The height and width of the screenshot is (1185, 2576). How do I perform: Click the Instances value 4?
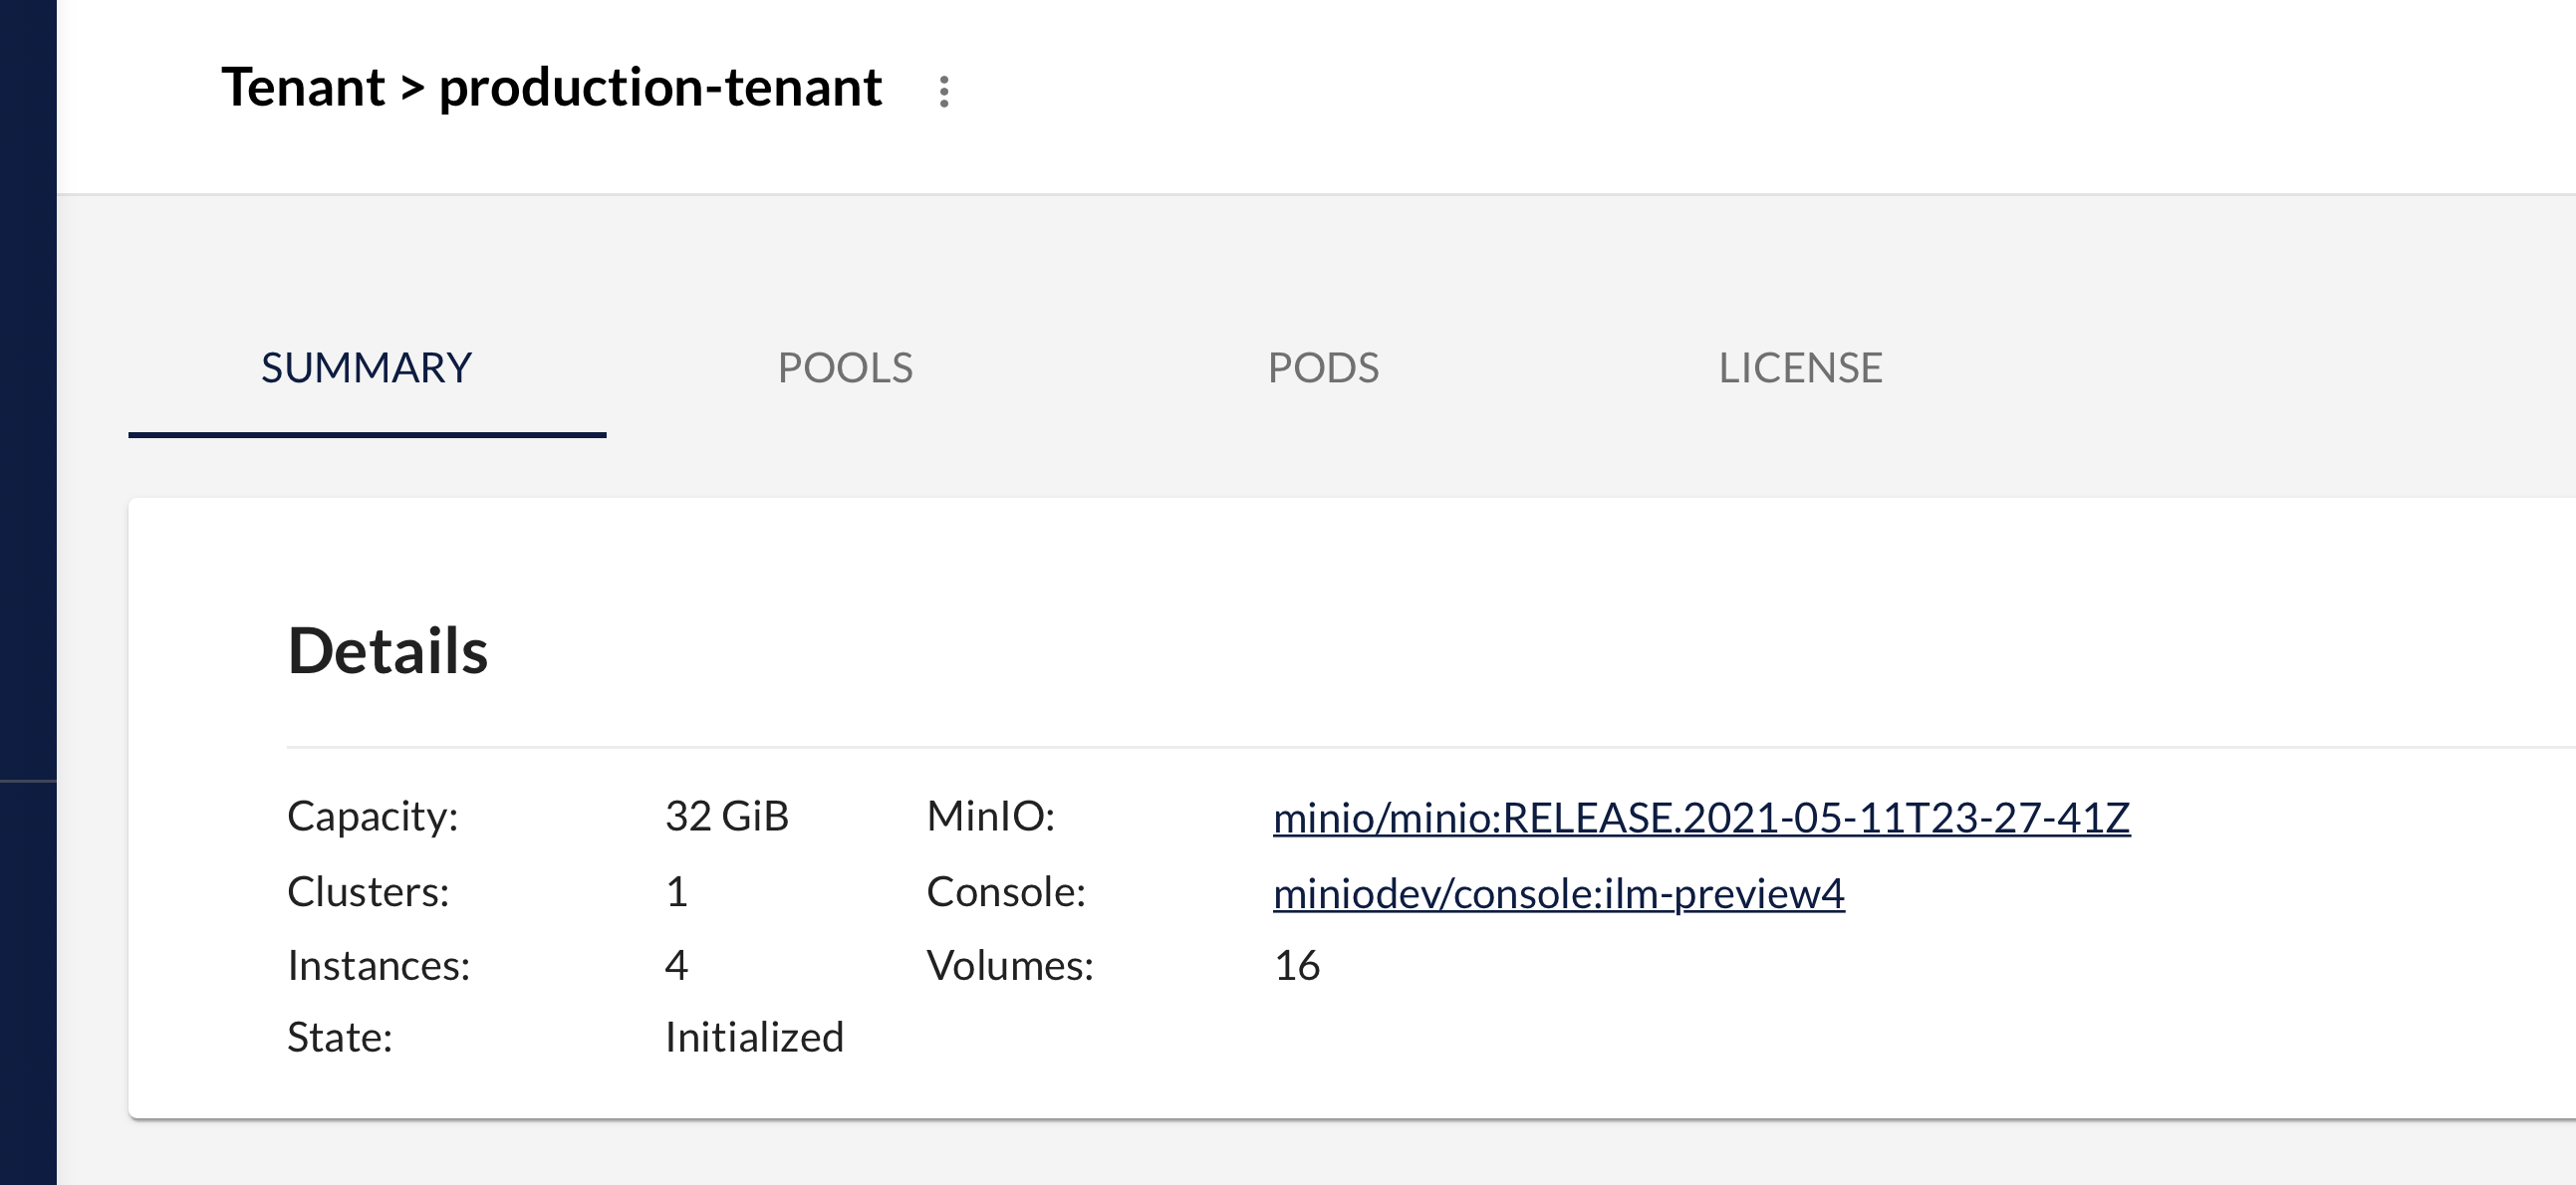[x=676, y=966]
